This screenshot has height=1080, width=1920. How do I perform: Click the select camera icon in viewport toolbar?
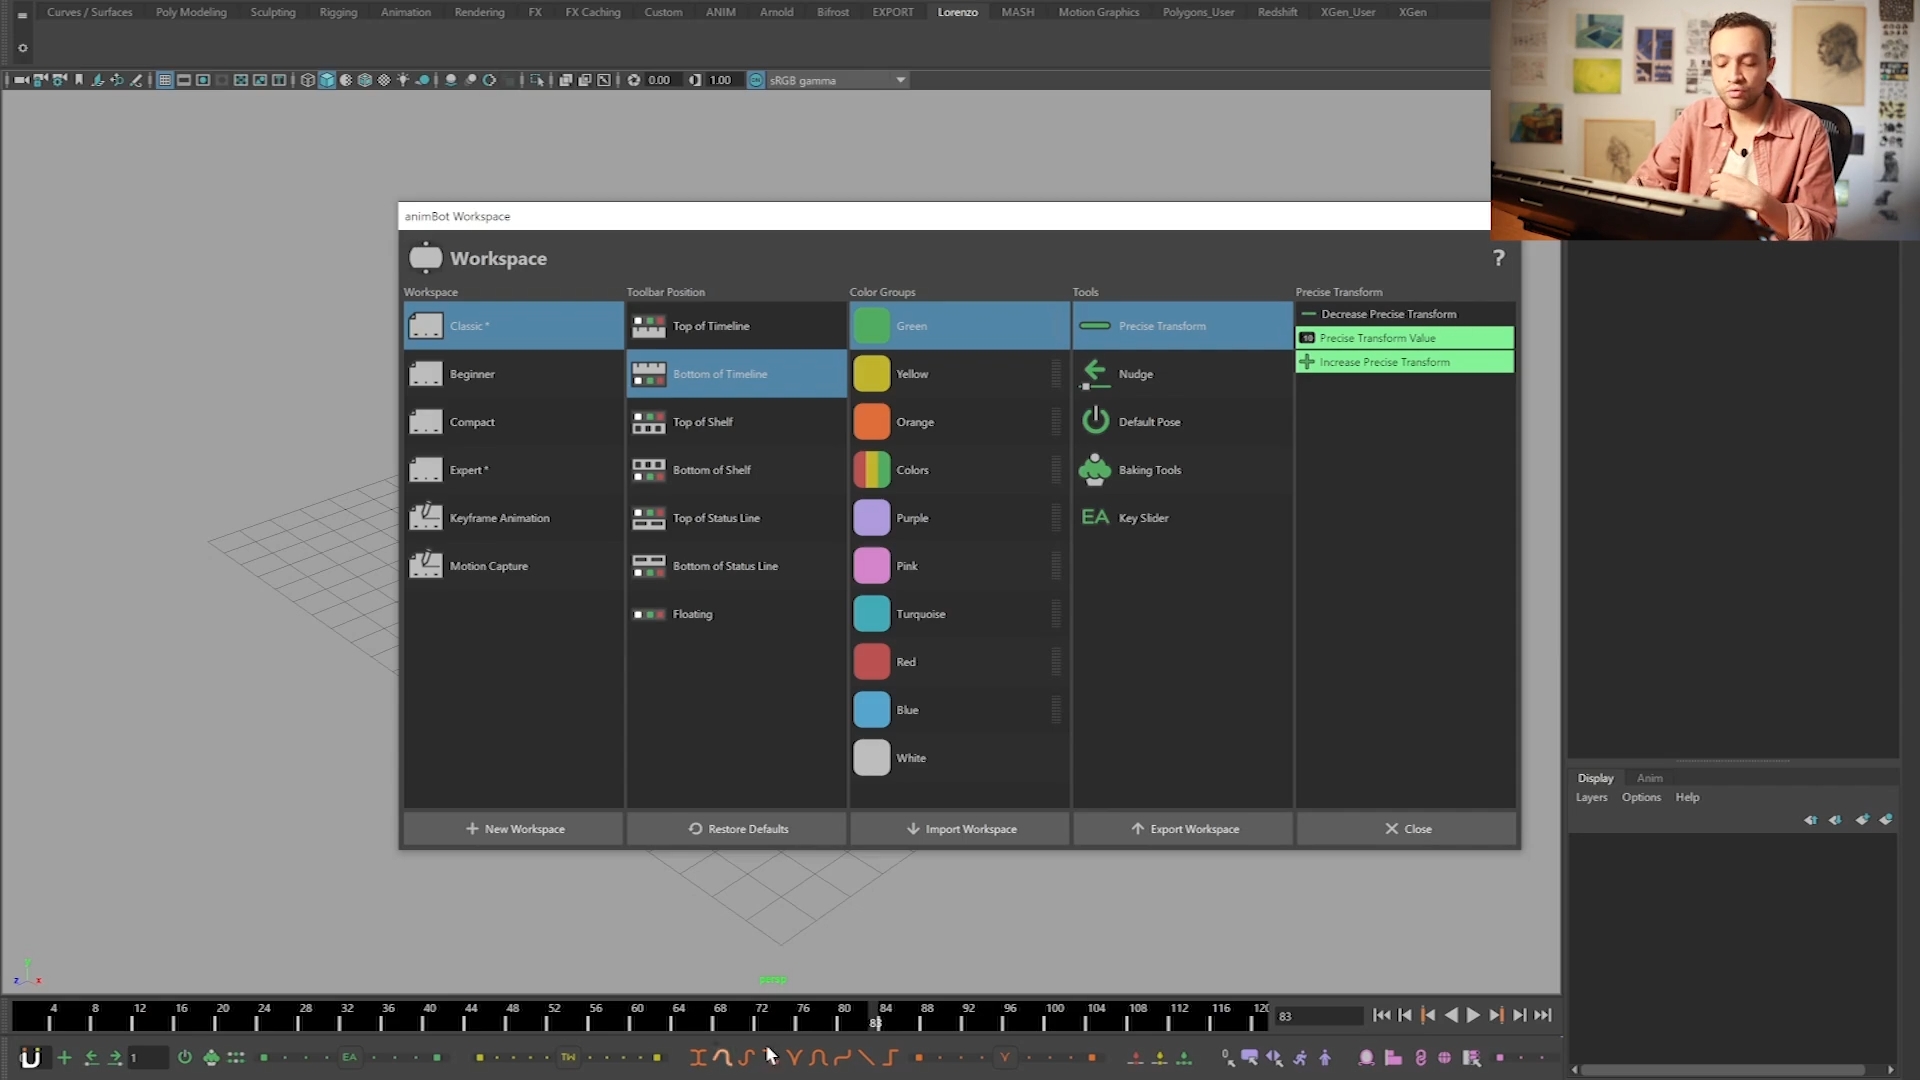click(21, 80)
